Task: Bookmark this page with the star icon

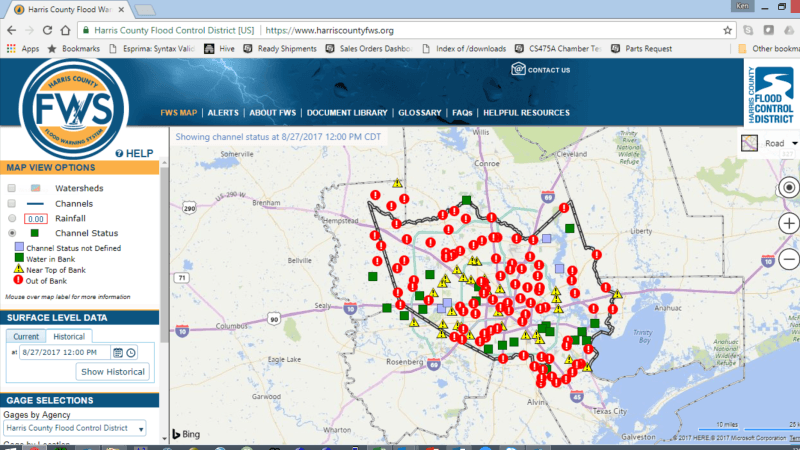Action: click(x=727, y=31)
